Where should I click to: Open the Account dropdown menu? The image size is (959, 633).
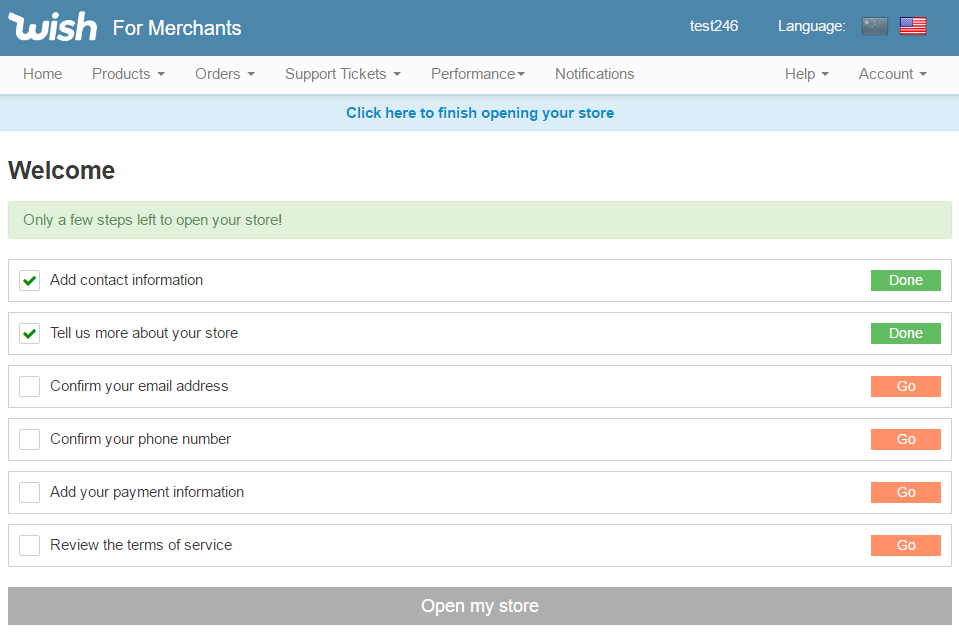pos(892,74)
